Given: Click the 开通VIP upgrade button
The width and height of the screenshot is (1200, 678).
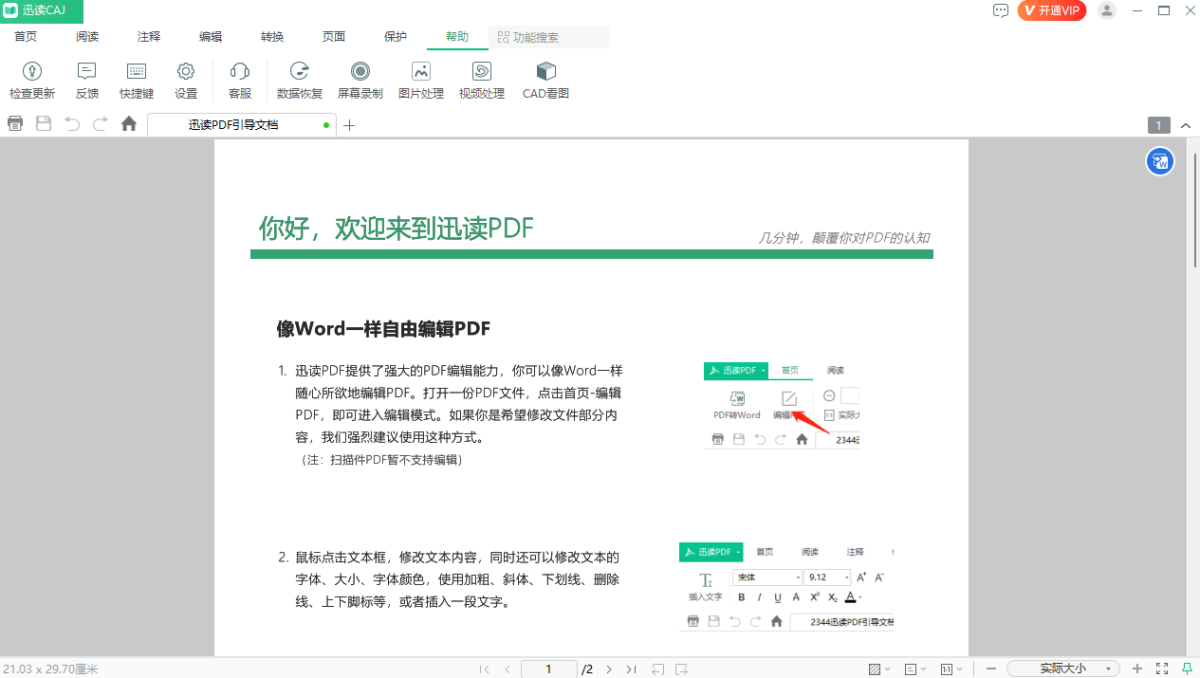Looking at the screenshot, I should [1051, 11].
